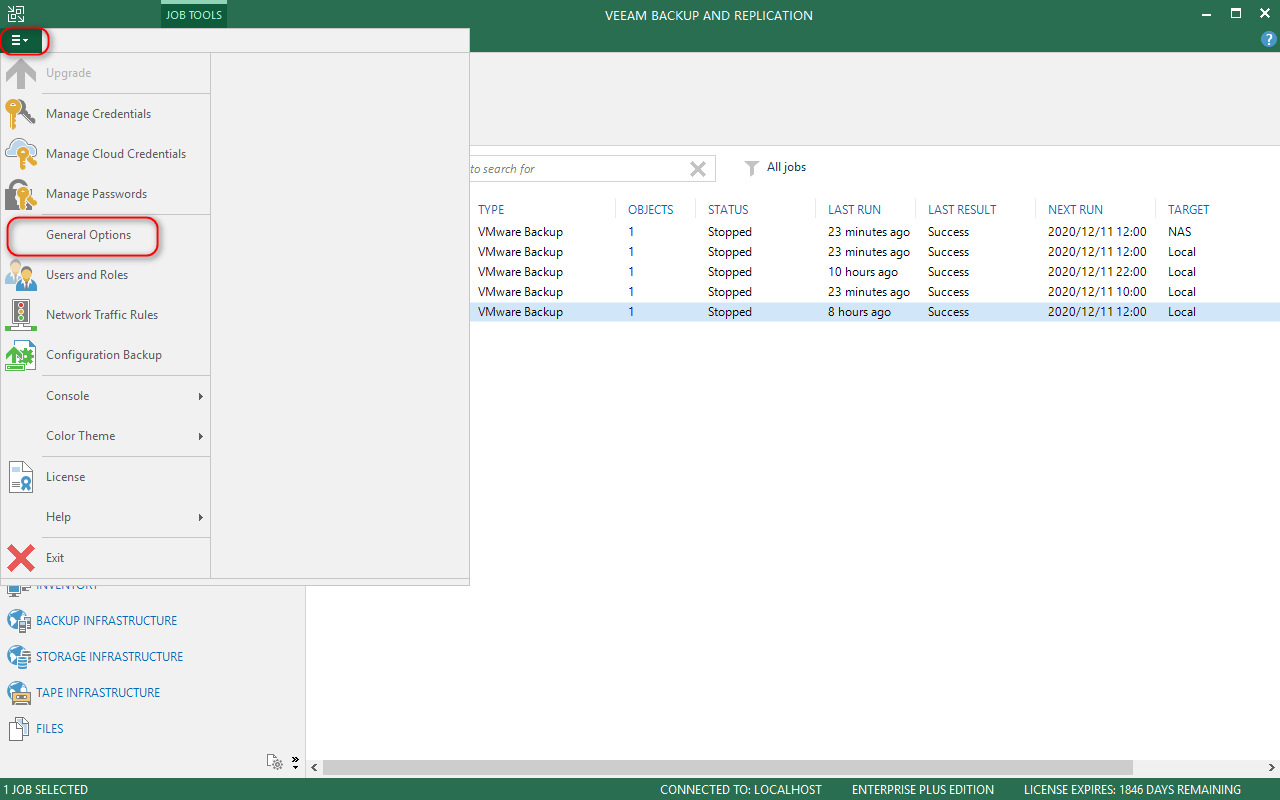1280x800 pixels.
Task: Open General Options menu entry
Action: click(x=88, y=235)
